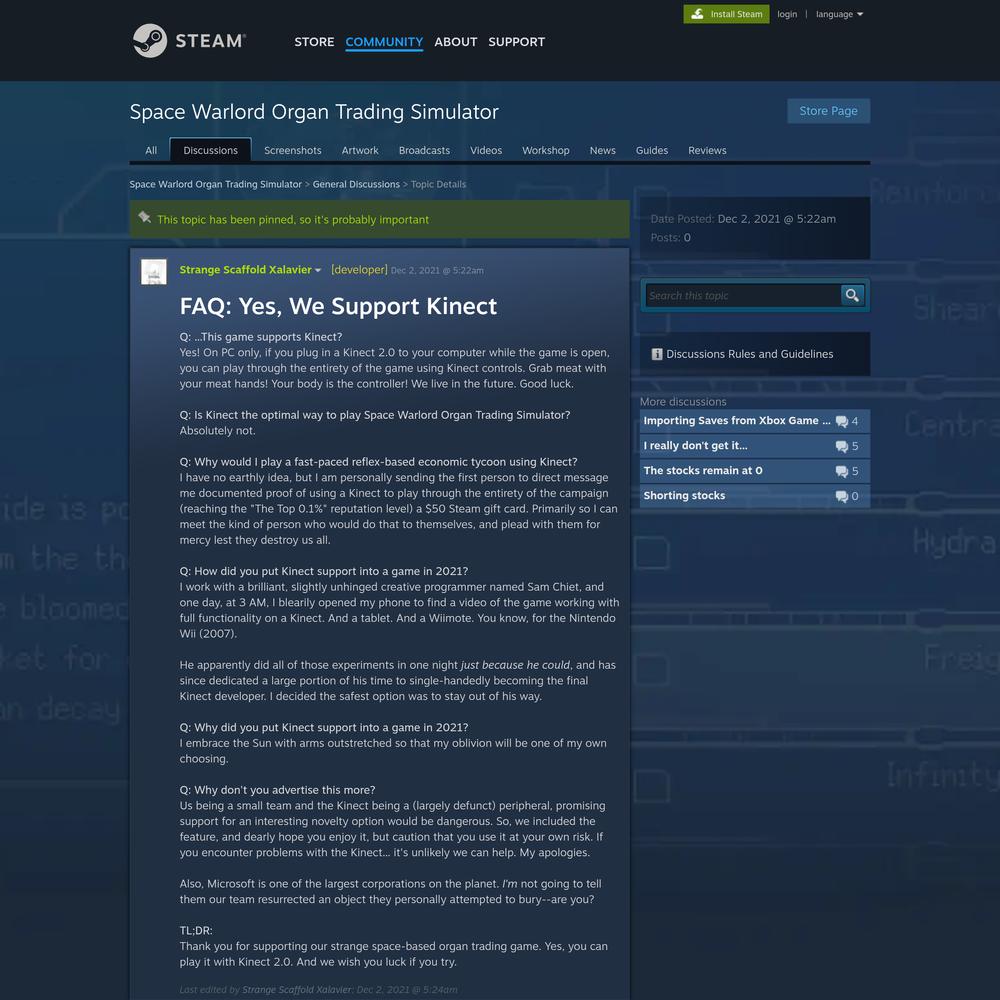
Task: Click the 'Topic Details' breadcrumb text
Action: (x=438, y=184)
